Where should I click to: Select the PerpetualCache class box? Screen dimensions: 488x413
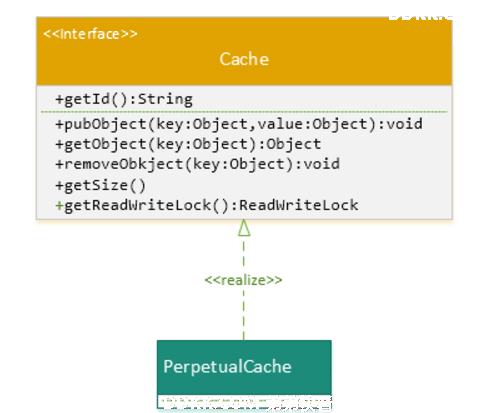coord(244,375)
